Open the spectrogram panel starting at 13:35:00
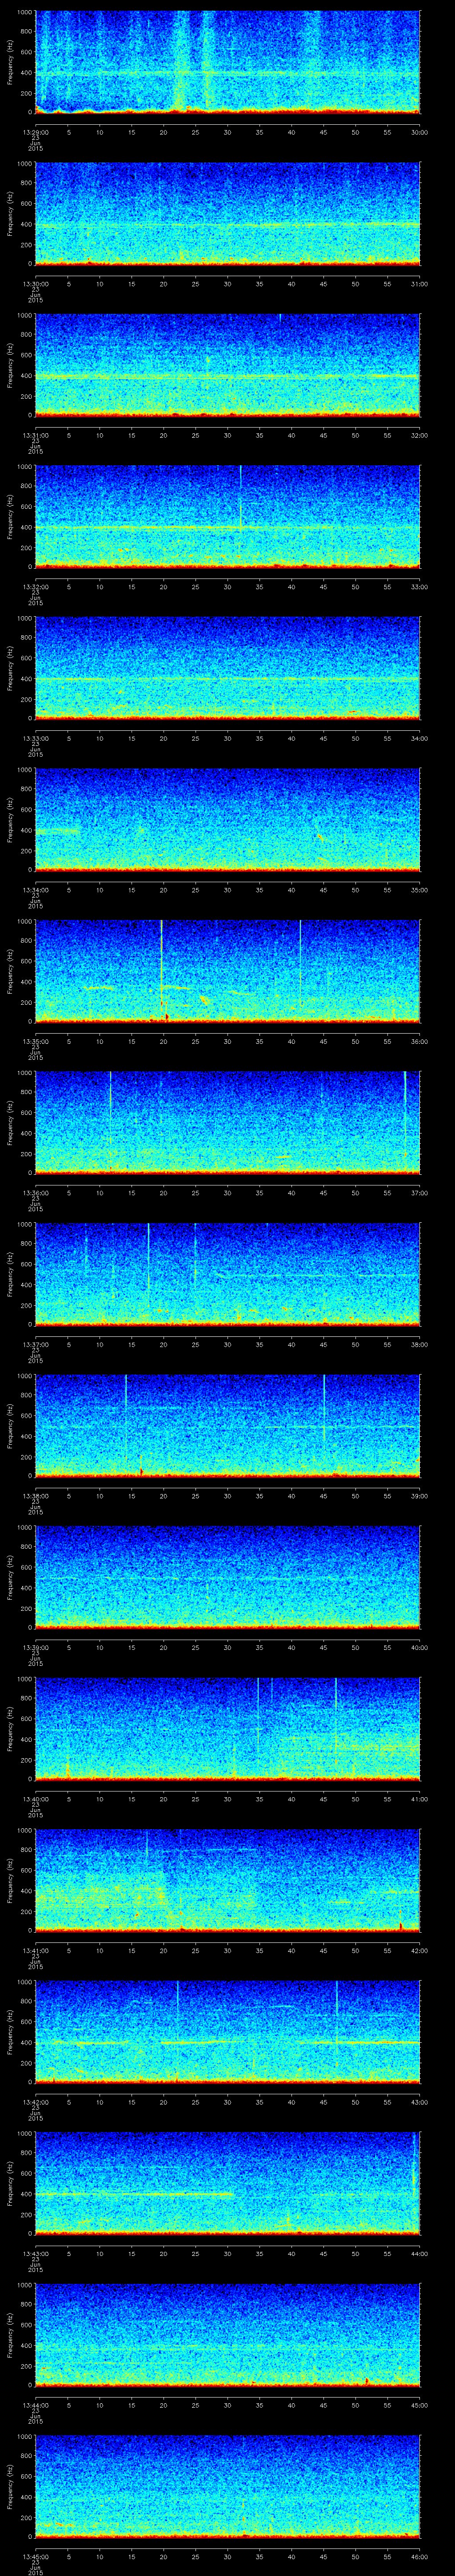This screenshot has height=2576, width=455. tap(228, 971)
